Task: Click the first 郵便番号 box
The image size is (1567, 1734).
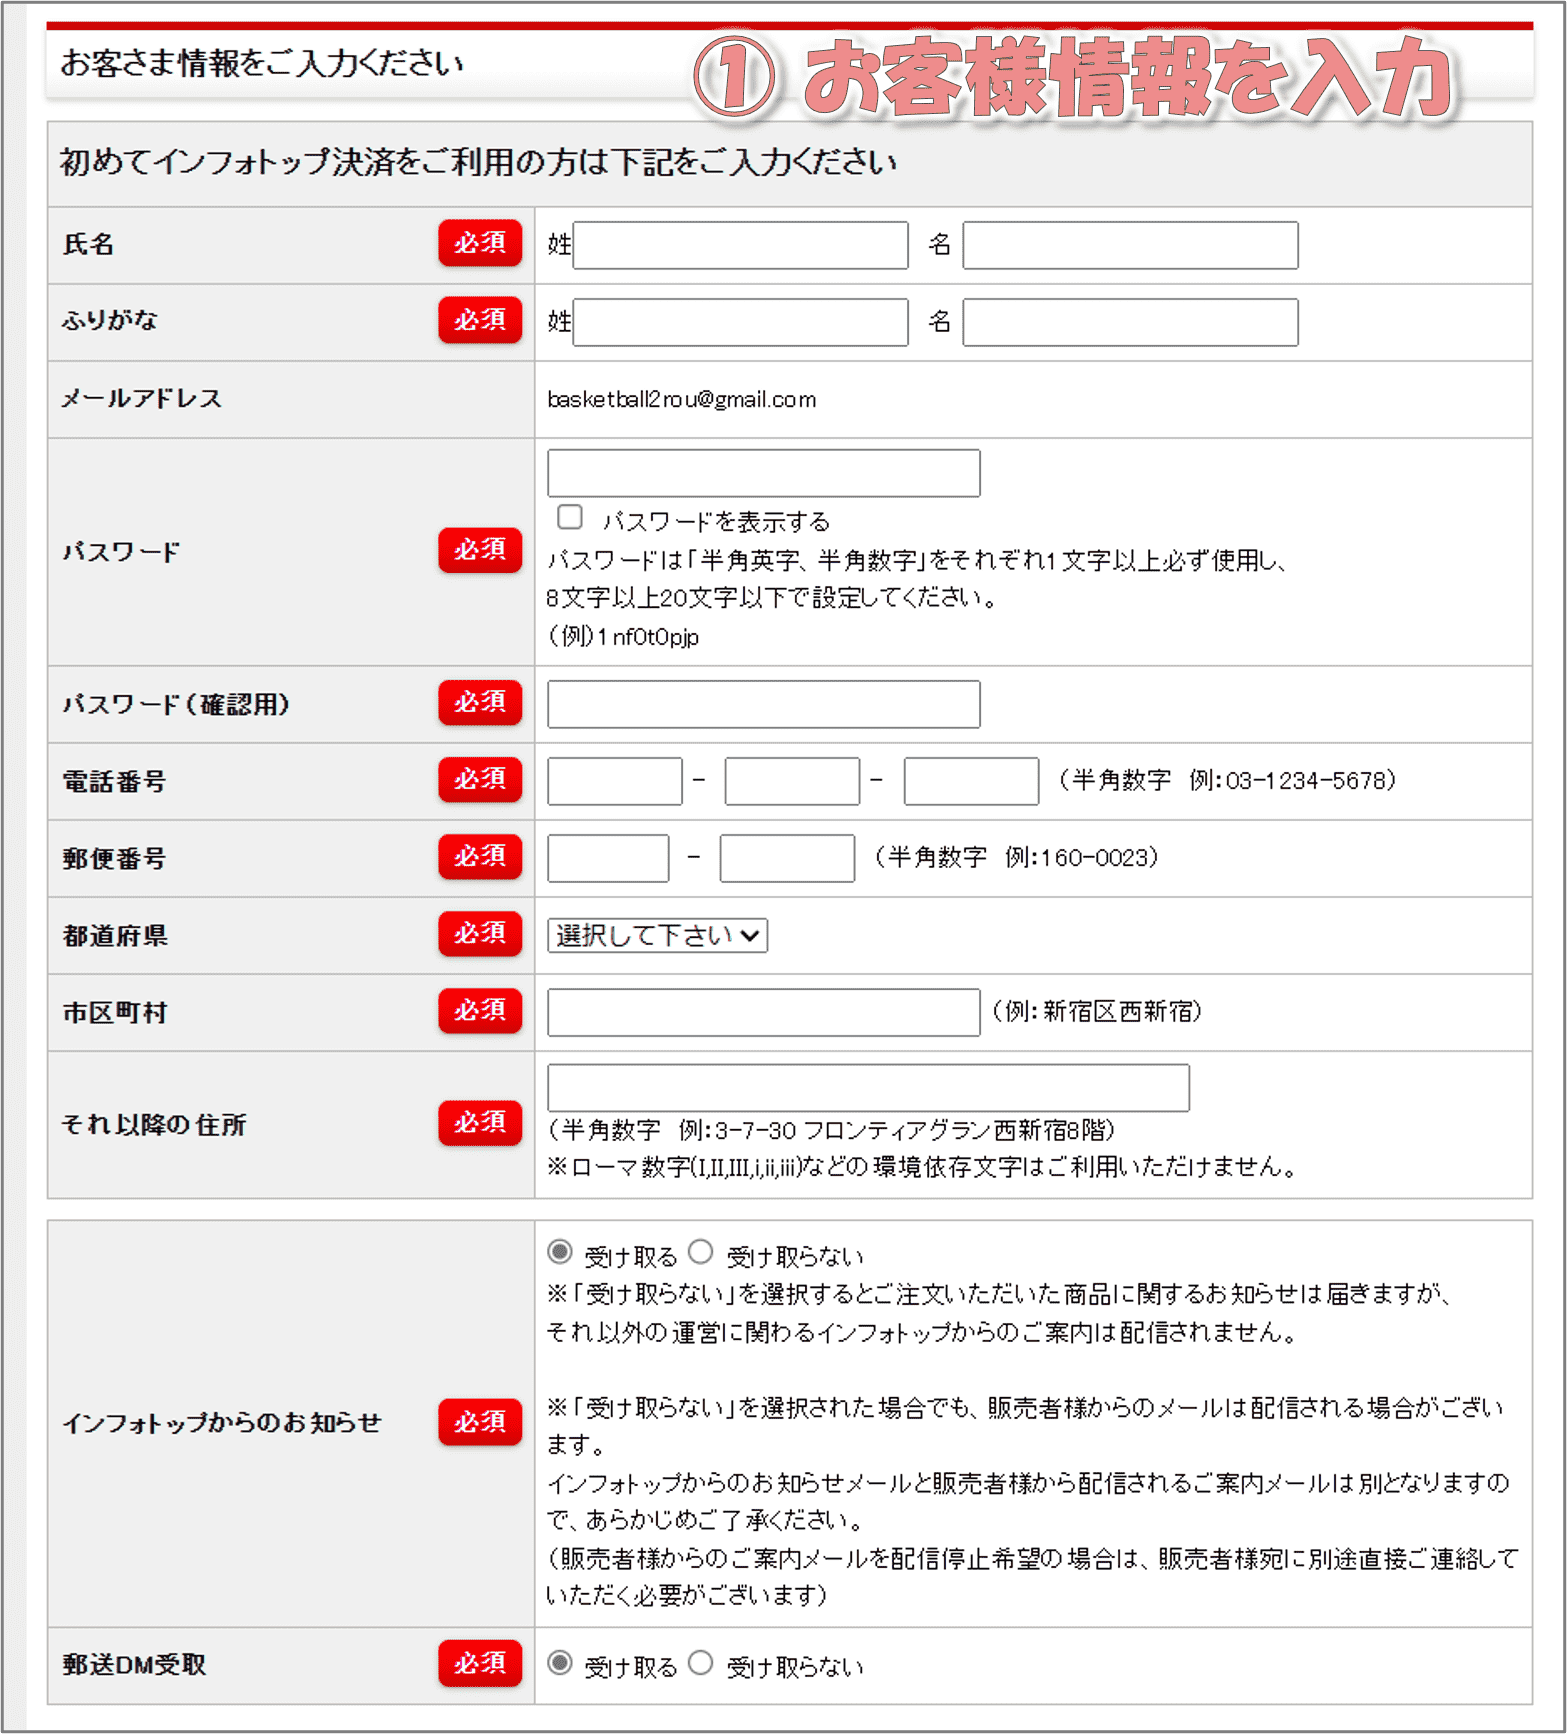Action: pyautogui.click(x=608, y=858)
